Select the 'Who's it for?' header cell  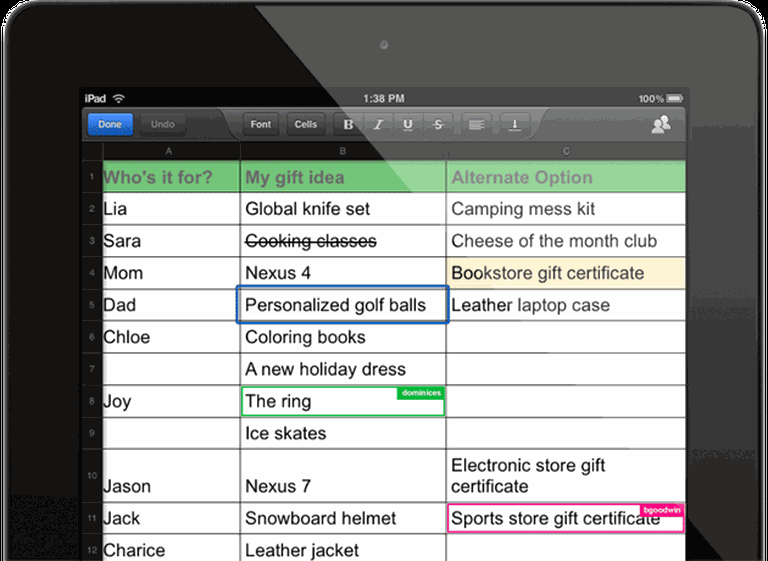(171, 177)
